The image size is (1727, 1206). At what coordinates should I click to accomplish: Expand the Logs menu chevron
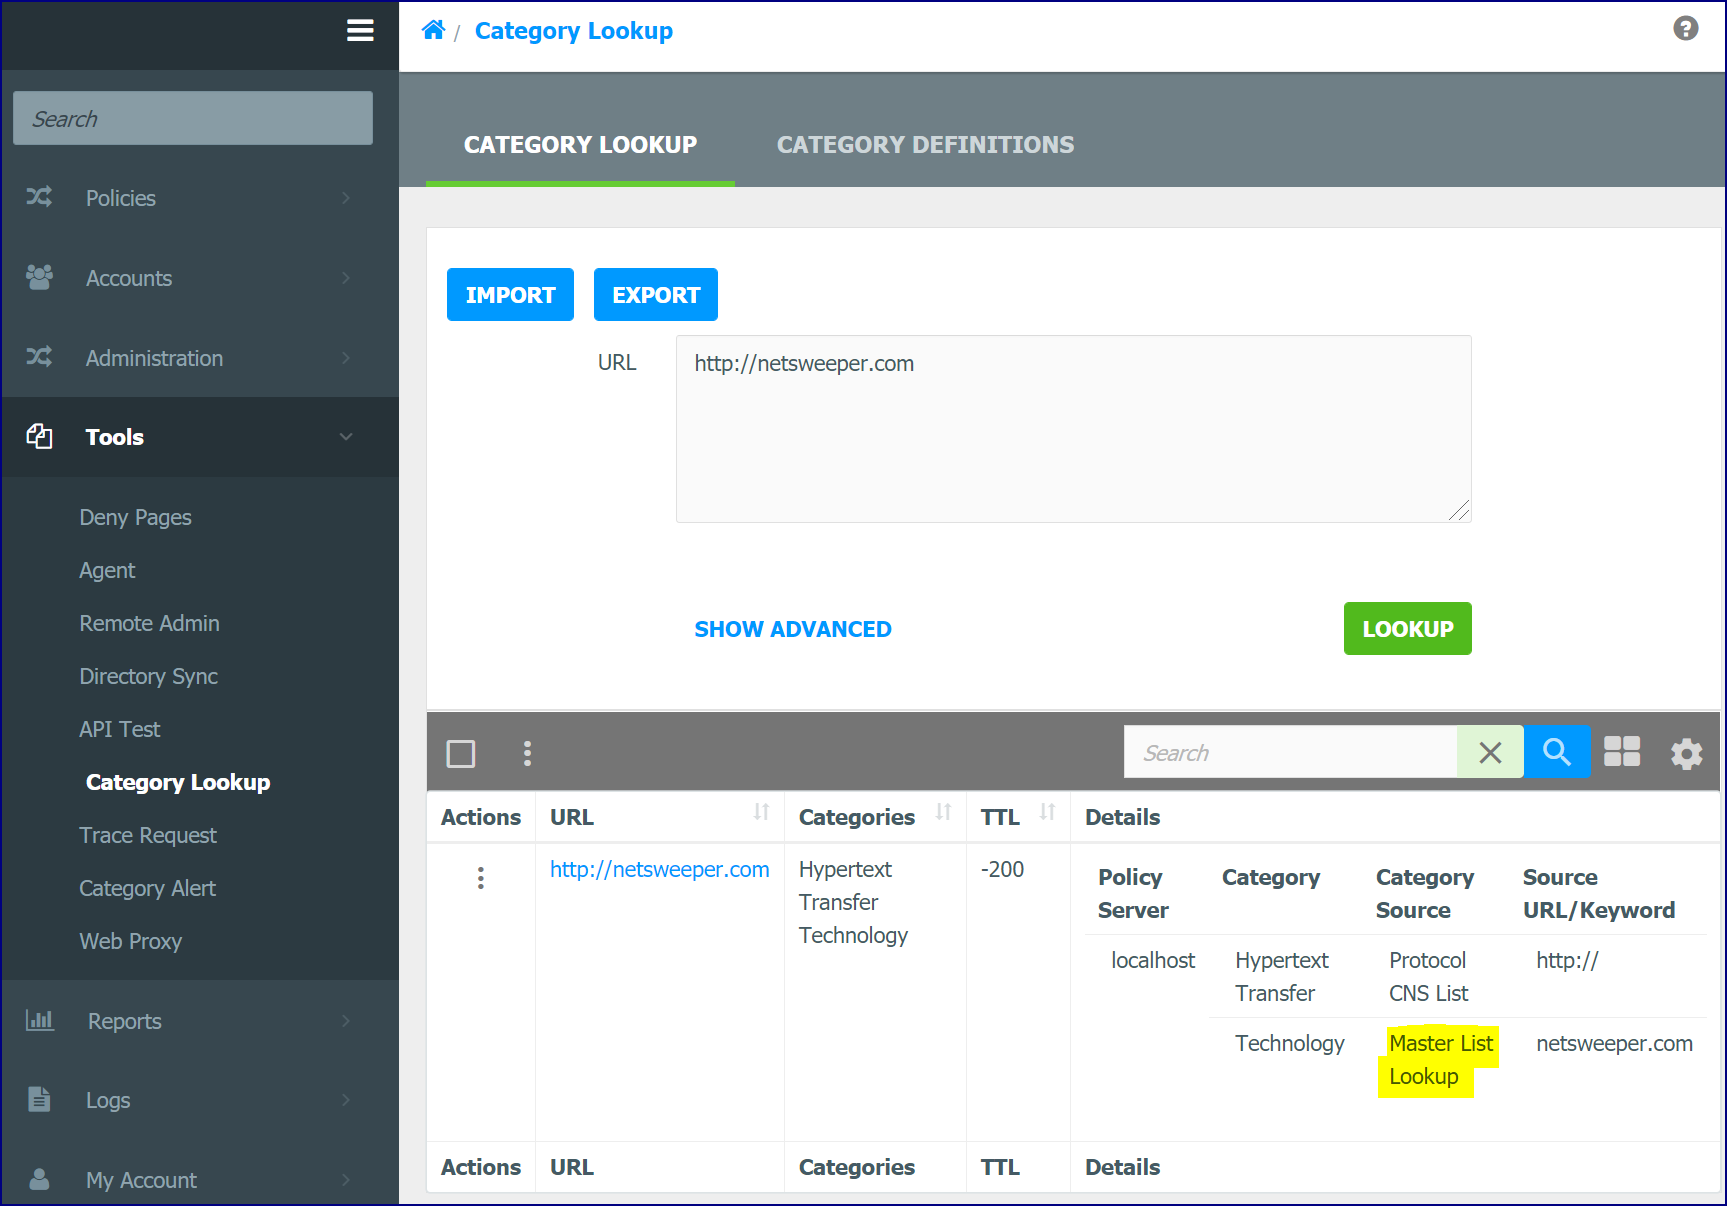coord(346,1100)
